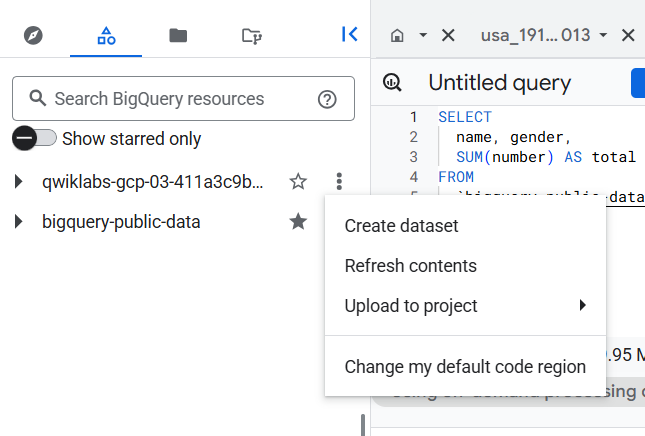Open the folder view tab icon
645x436 pixels.
[x=178, y=35]
